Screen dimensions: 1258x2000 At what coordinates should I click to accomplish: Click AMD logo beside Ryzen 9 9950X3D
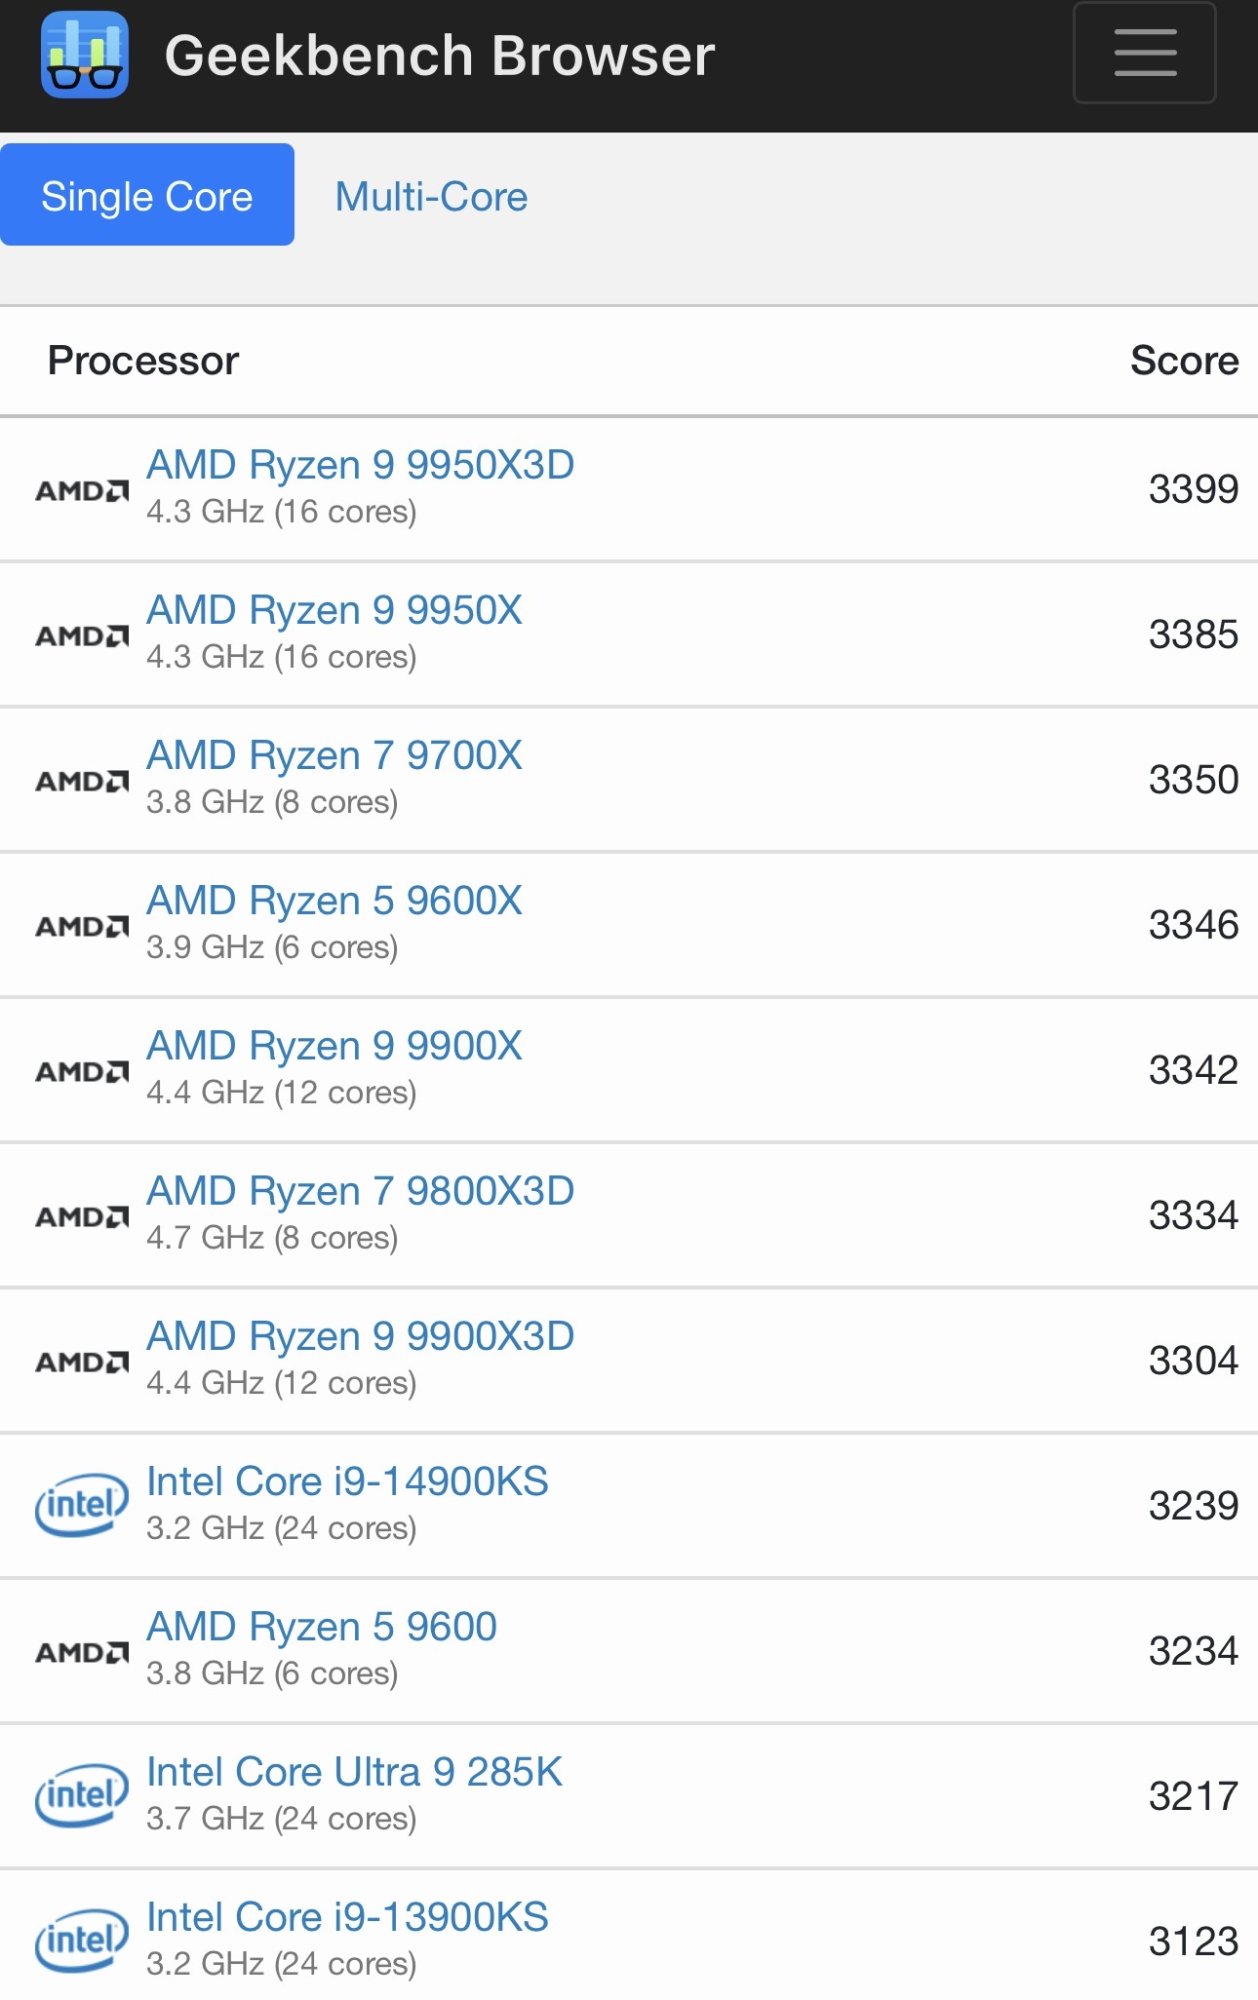pos(82,490)
